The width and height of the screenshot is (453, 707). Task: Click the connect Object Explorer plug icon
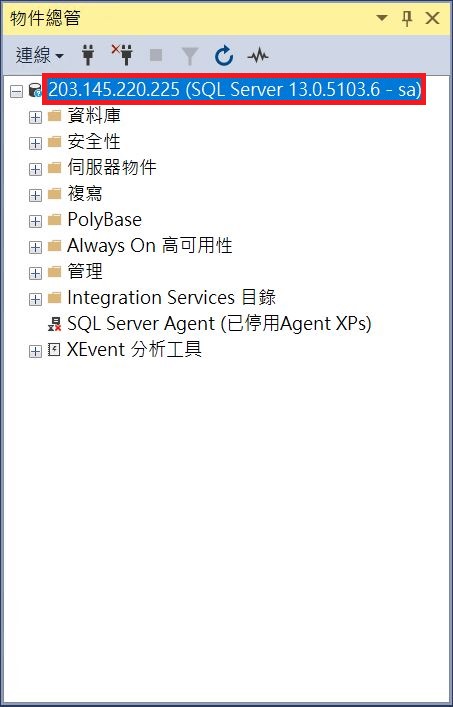pyautogui.click(x=88, y=55)
